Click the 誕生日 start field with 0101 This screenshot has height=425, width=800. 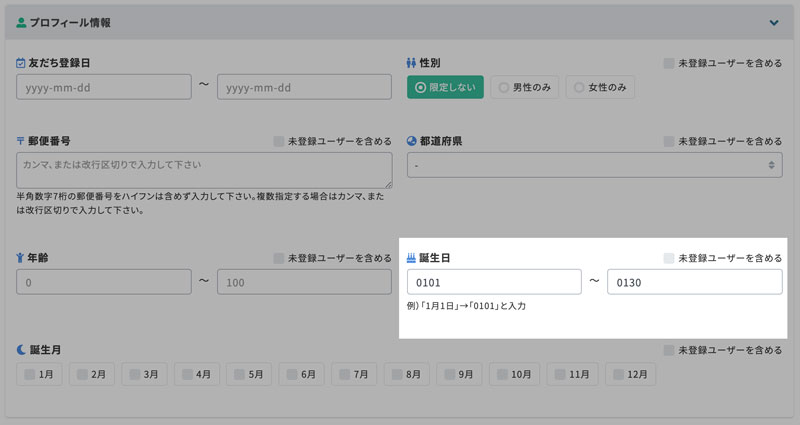tap(494, 282)
